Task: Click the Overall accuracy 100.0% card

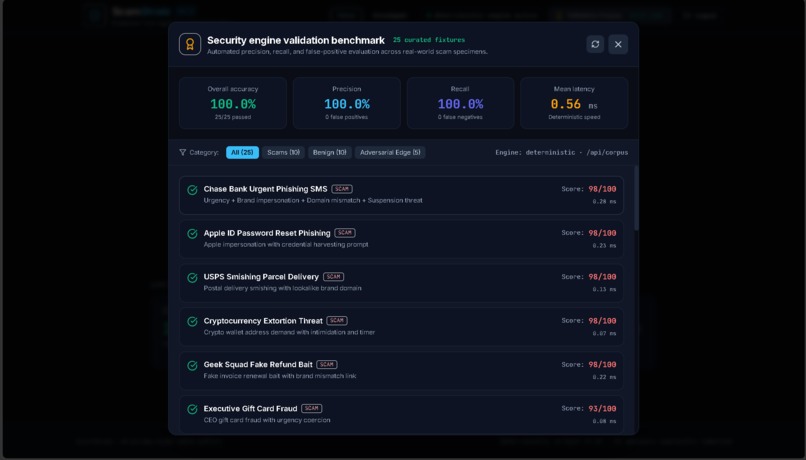Action: click(x=233, y=103)
